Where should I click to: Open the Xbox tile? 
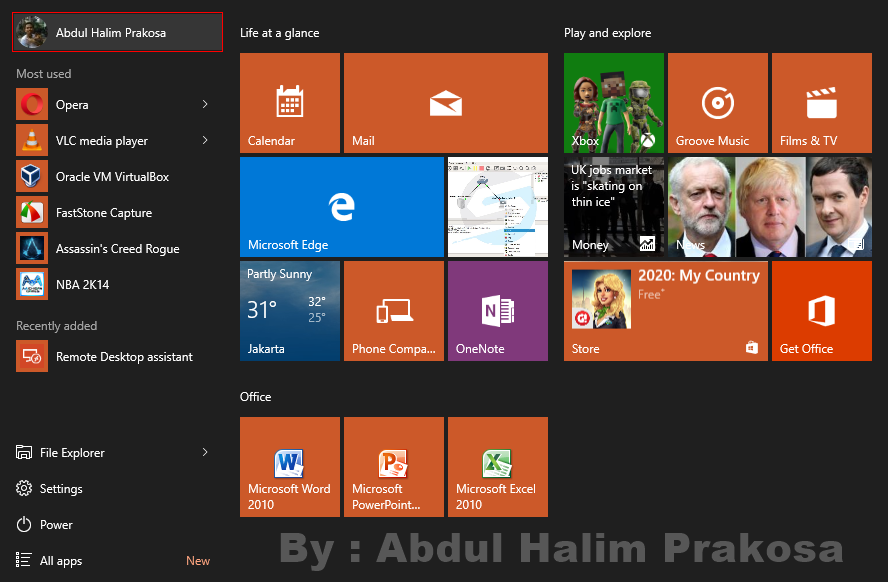614,103
